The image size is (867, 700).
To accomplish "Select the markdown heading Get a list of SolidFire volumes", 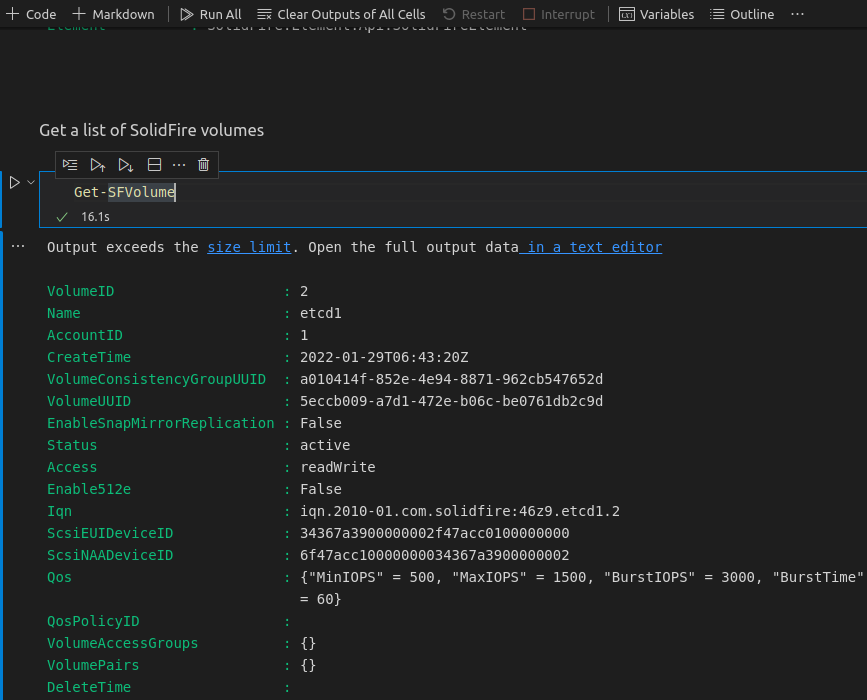I will point(152,130).
